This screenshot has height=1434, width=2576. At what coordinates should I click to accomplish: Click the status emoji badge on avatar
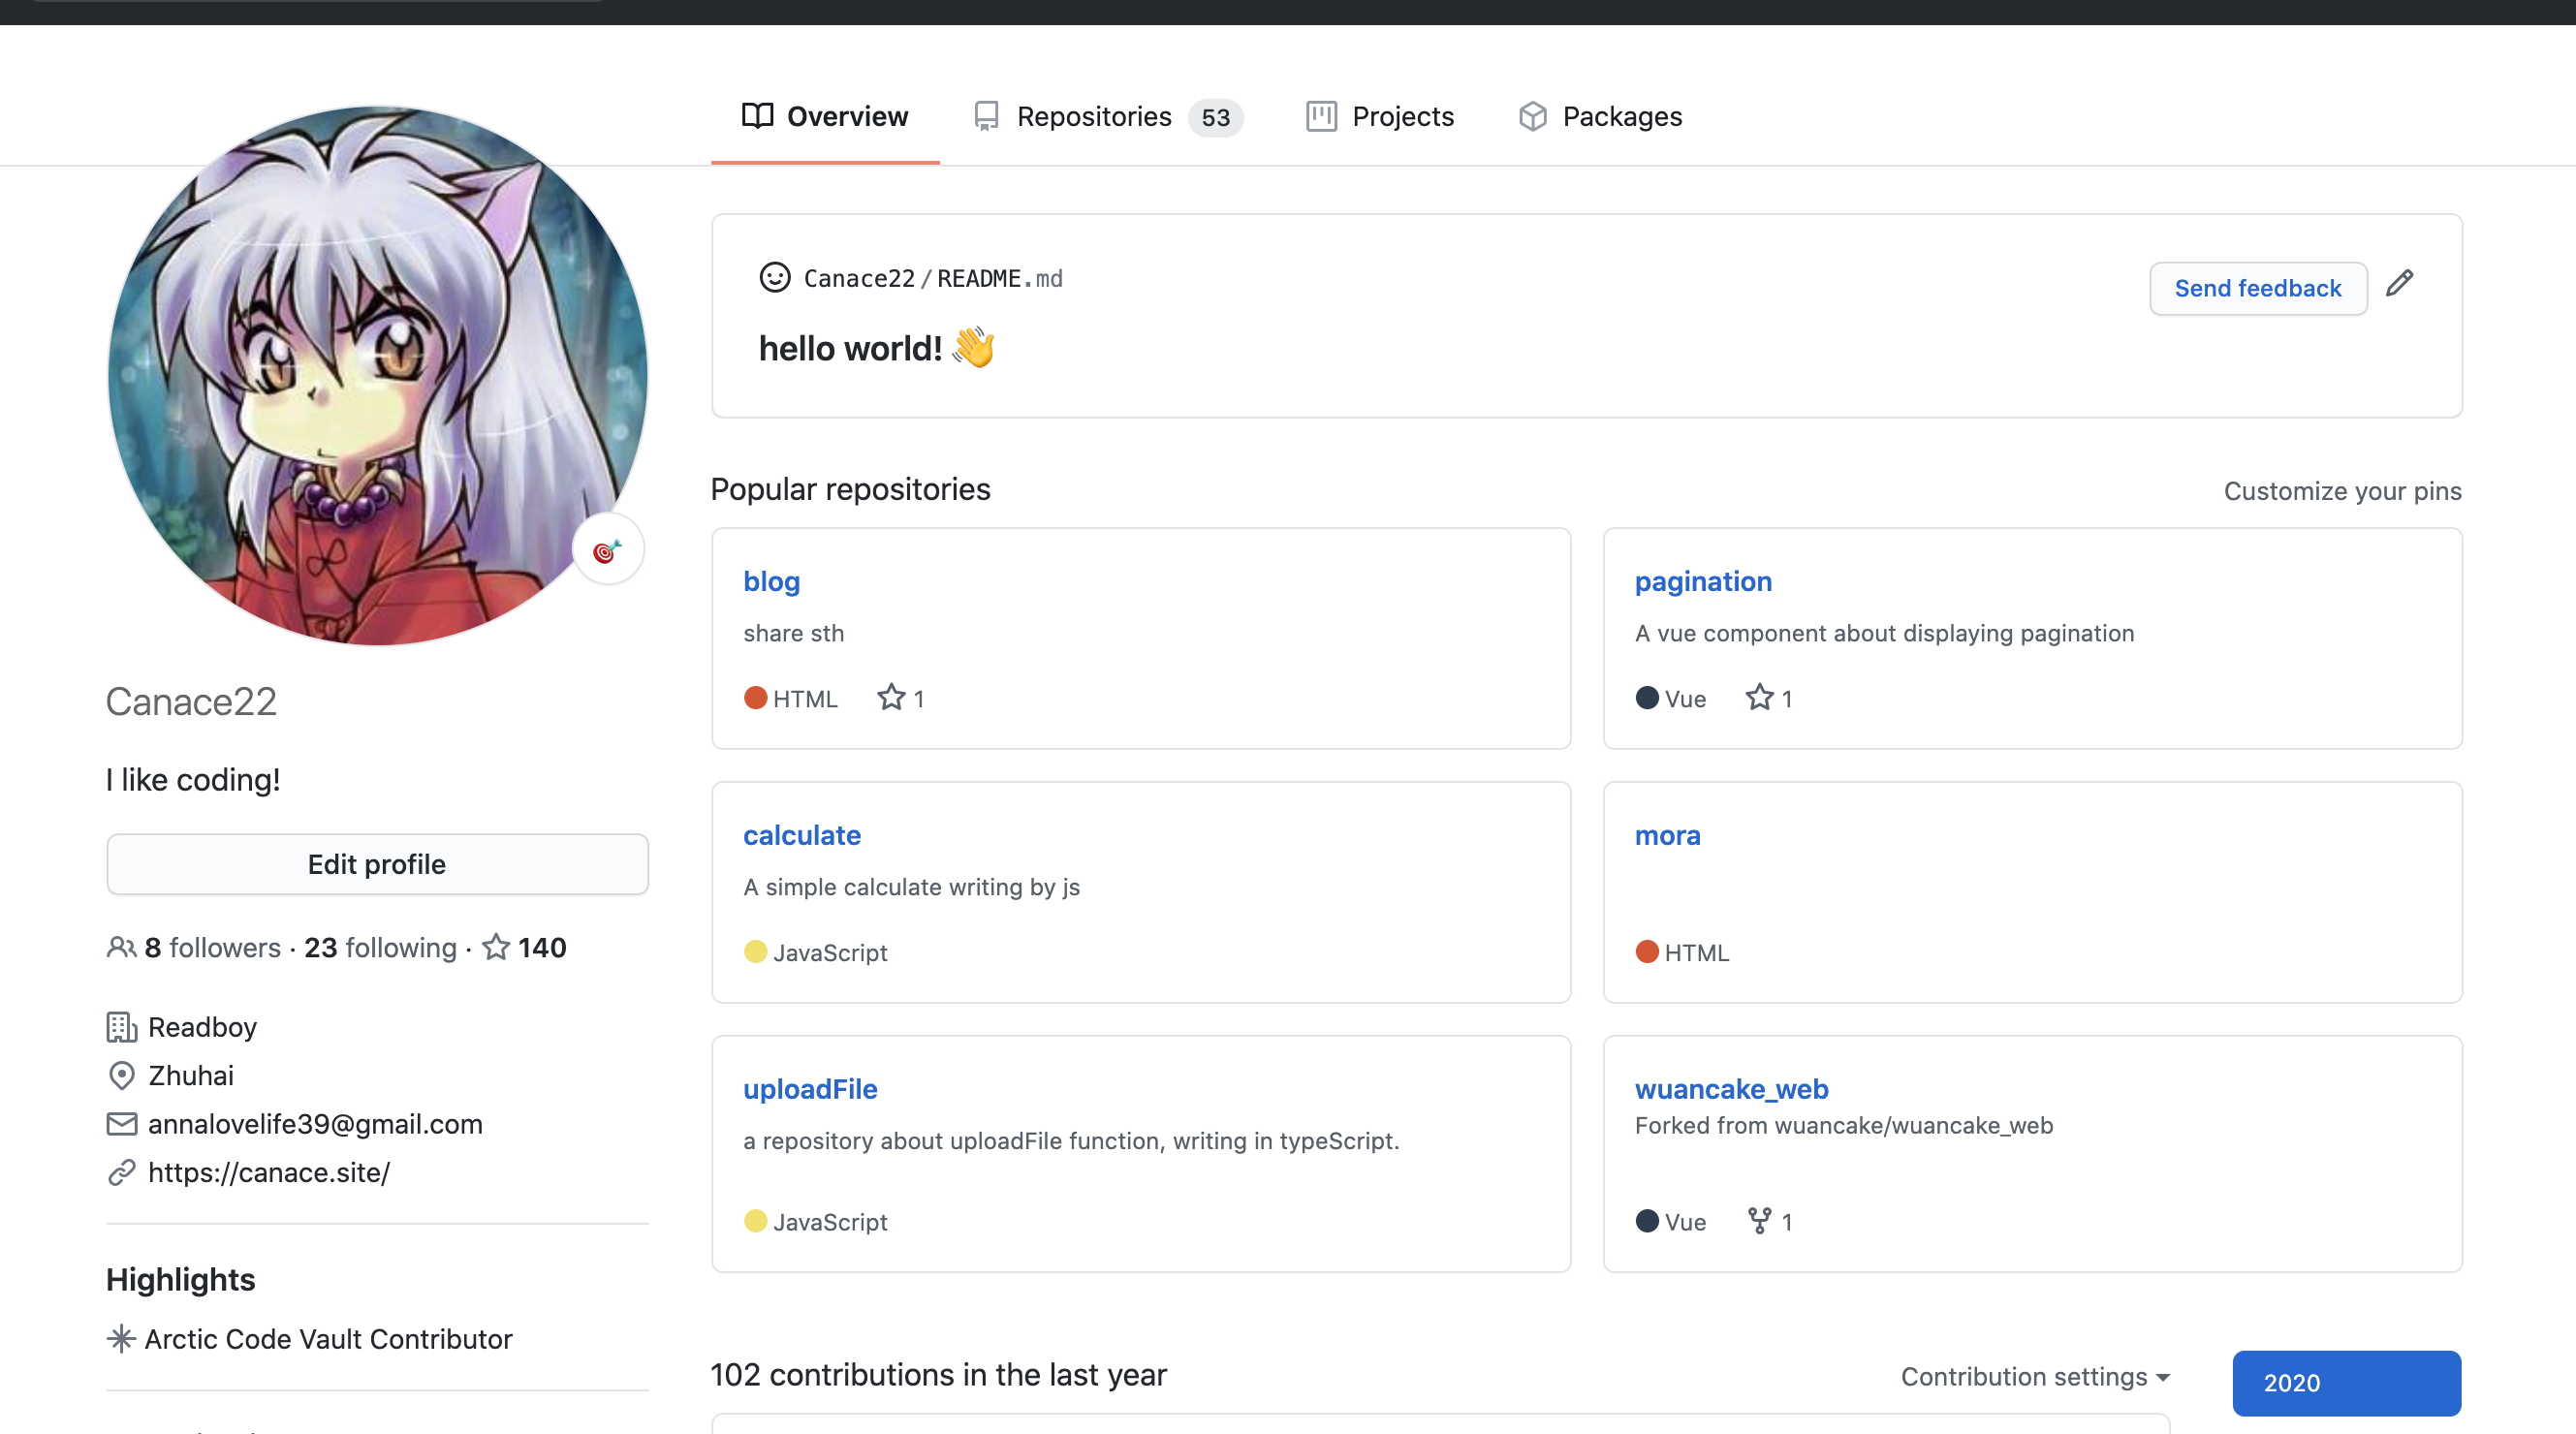point(607,550)
